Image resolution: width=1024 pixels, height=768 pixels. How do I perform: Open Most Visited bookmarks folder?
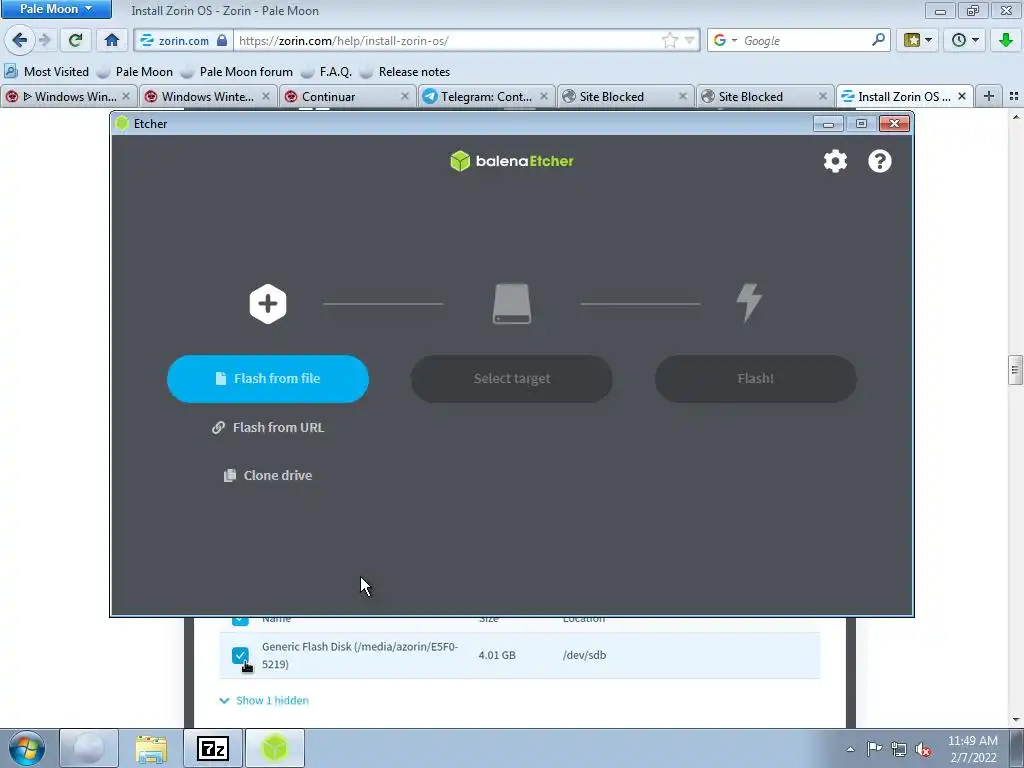coord(46,72)
